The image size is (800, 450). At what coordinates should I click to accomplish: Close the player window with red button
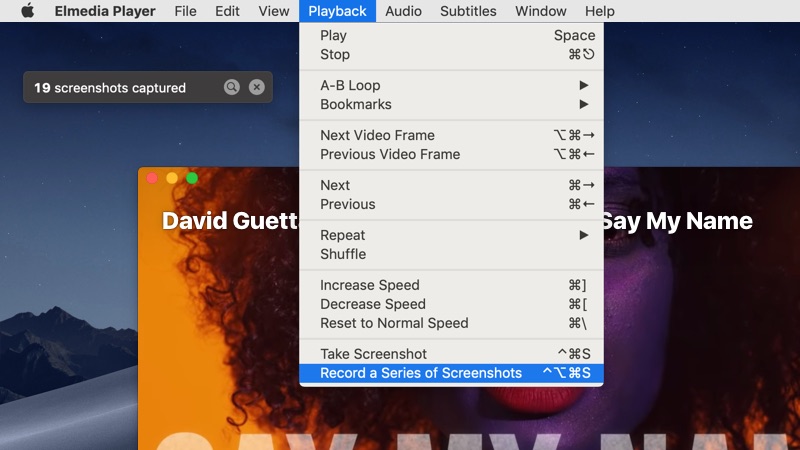pyautogui.click(x=152, y=178)
